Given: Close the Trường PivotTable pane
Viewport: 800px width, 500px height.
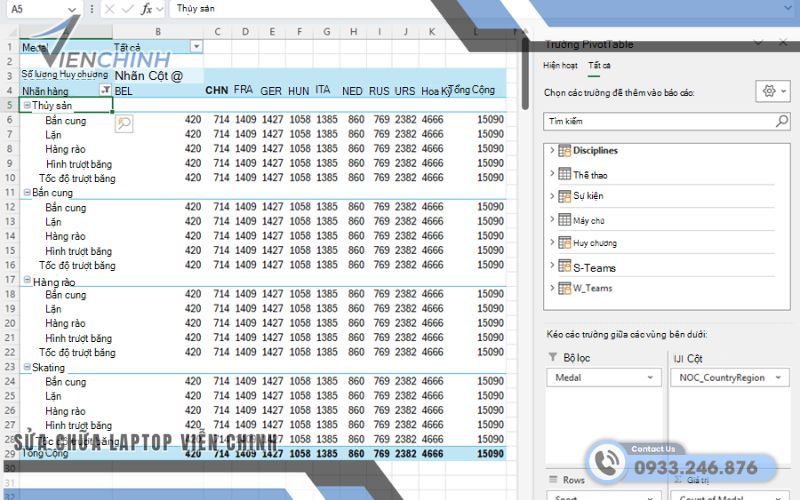Looking at the screenshot, I should pos(783,43).
